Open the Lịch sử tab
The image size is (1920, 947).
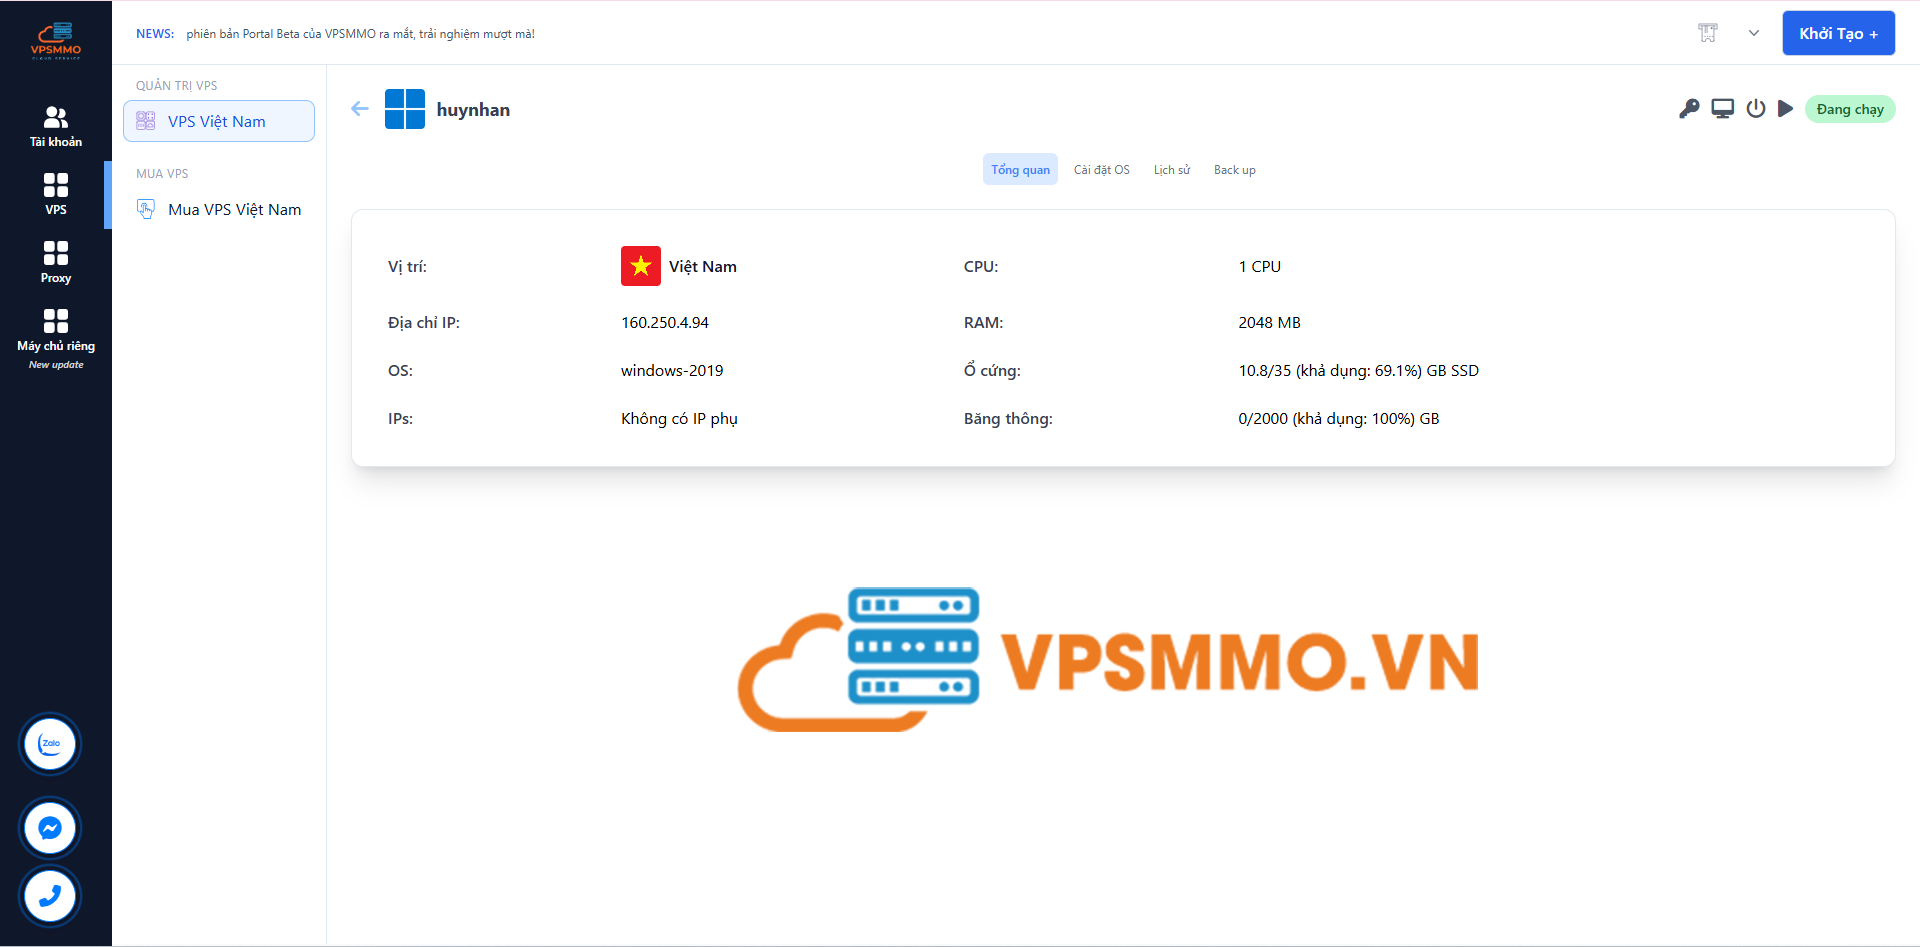coord(1171,170)
